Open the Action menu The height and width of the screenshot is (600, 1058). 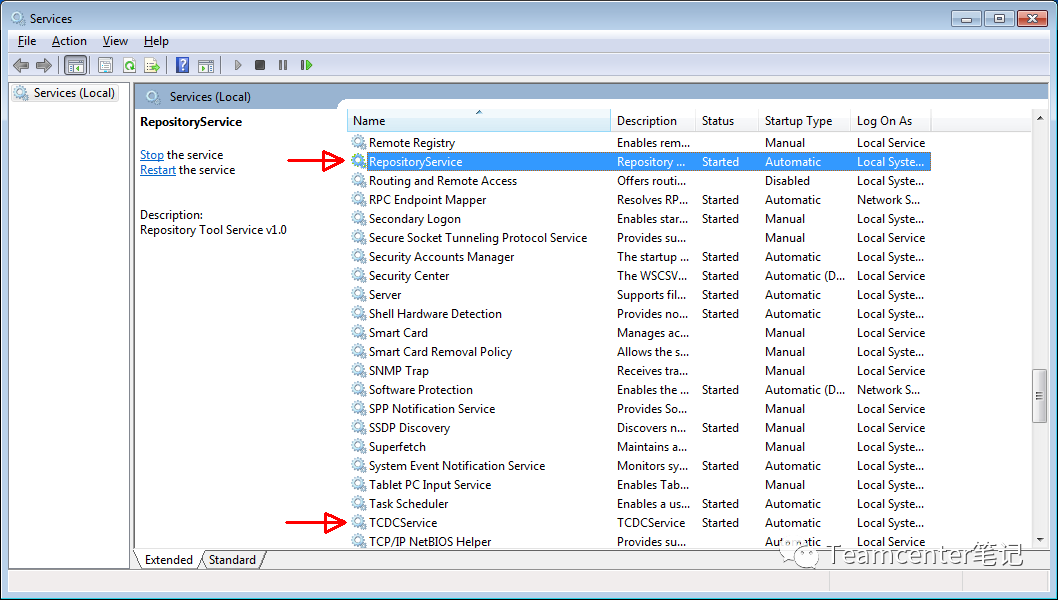click(69, 41)
